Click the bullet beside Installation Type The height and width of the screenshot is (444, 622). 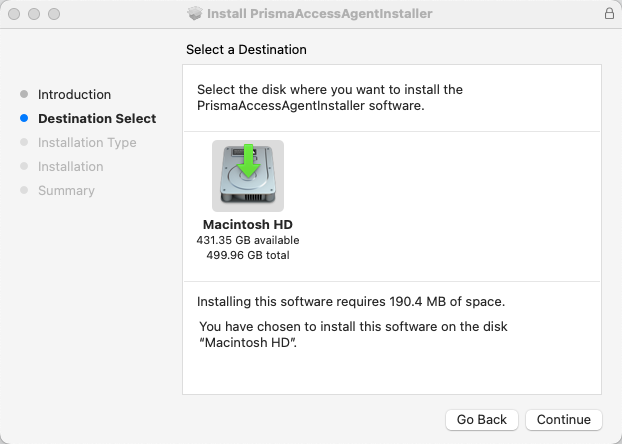pos(24,142)
